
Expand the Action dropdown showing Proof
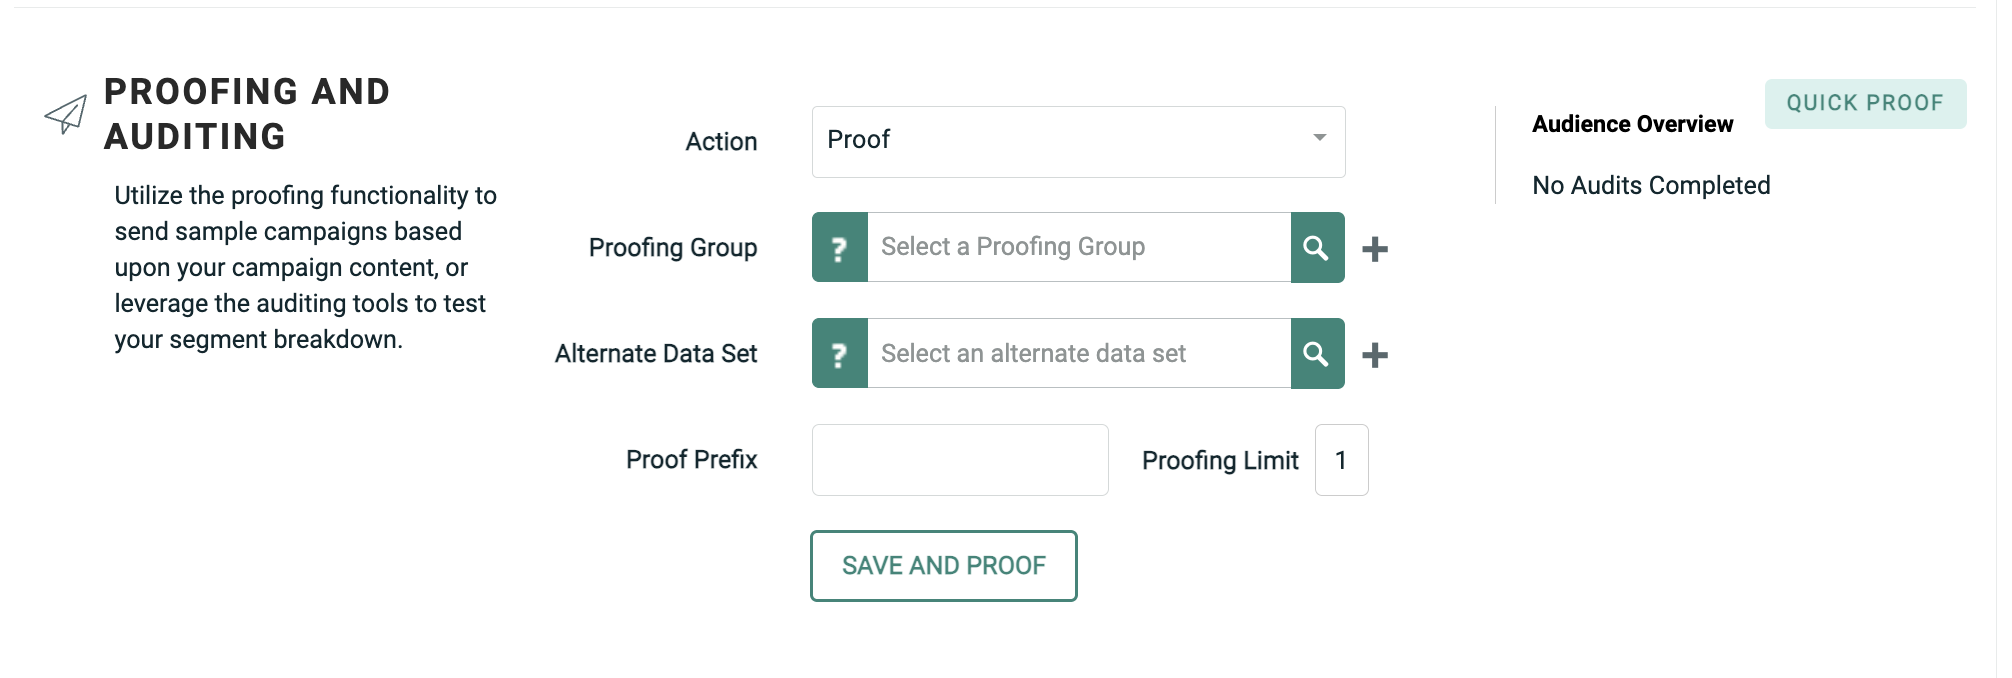1078,142
